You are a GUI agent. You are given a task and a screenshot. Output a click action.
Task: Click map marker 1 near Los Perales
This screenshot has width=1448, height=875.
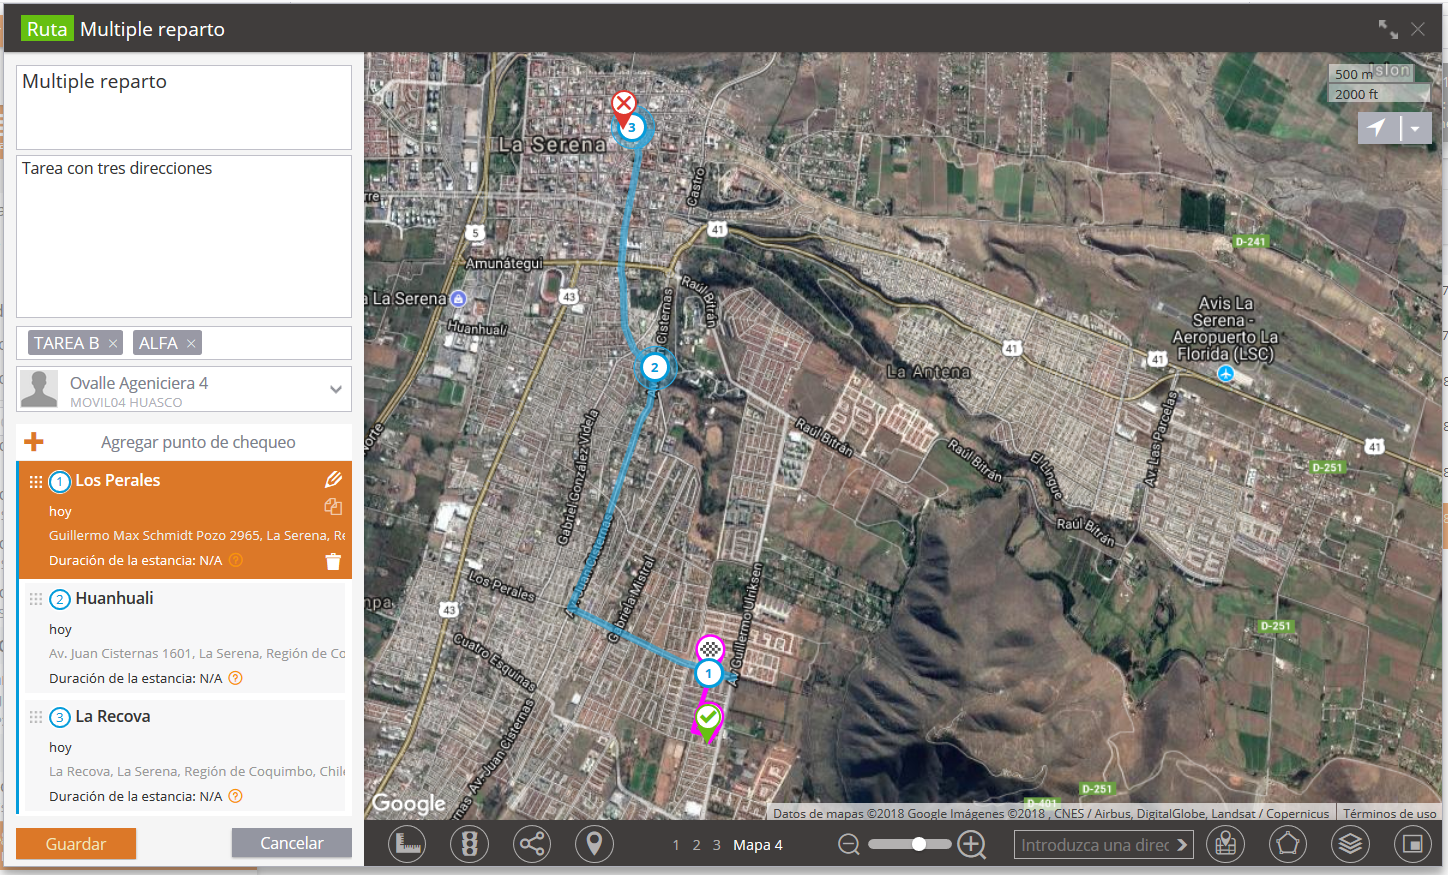click(708, 674)
